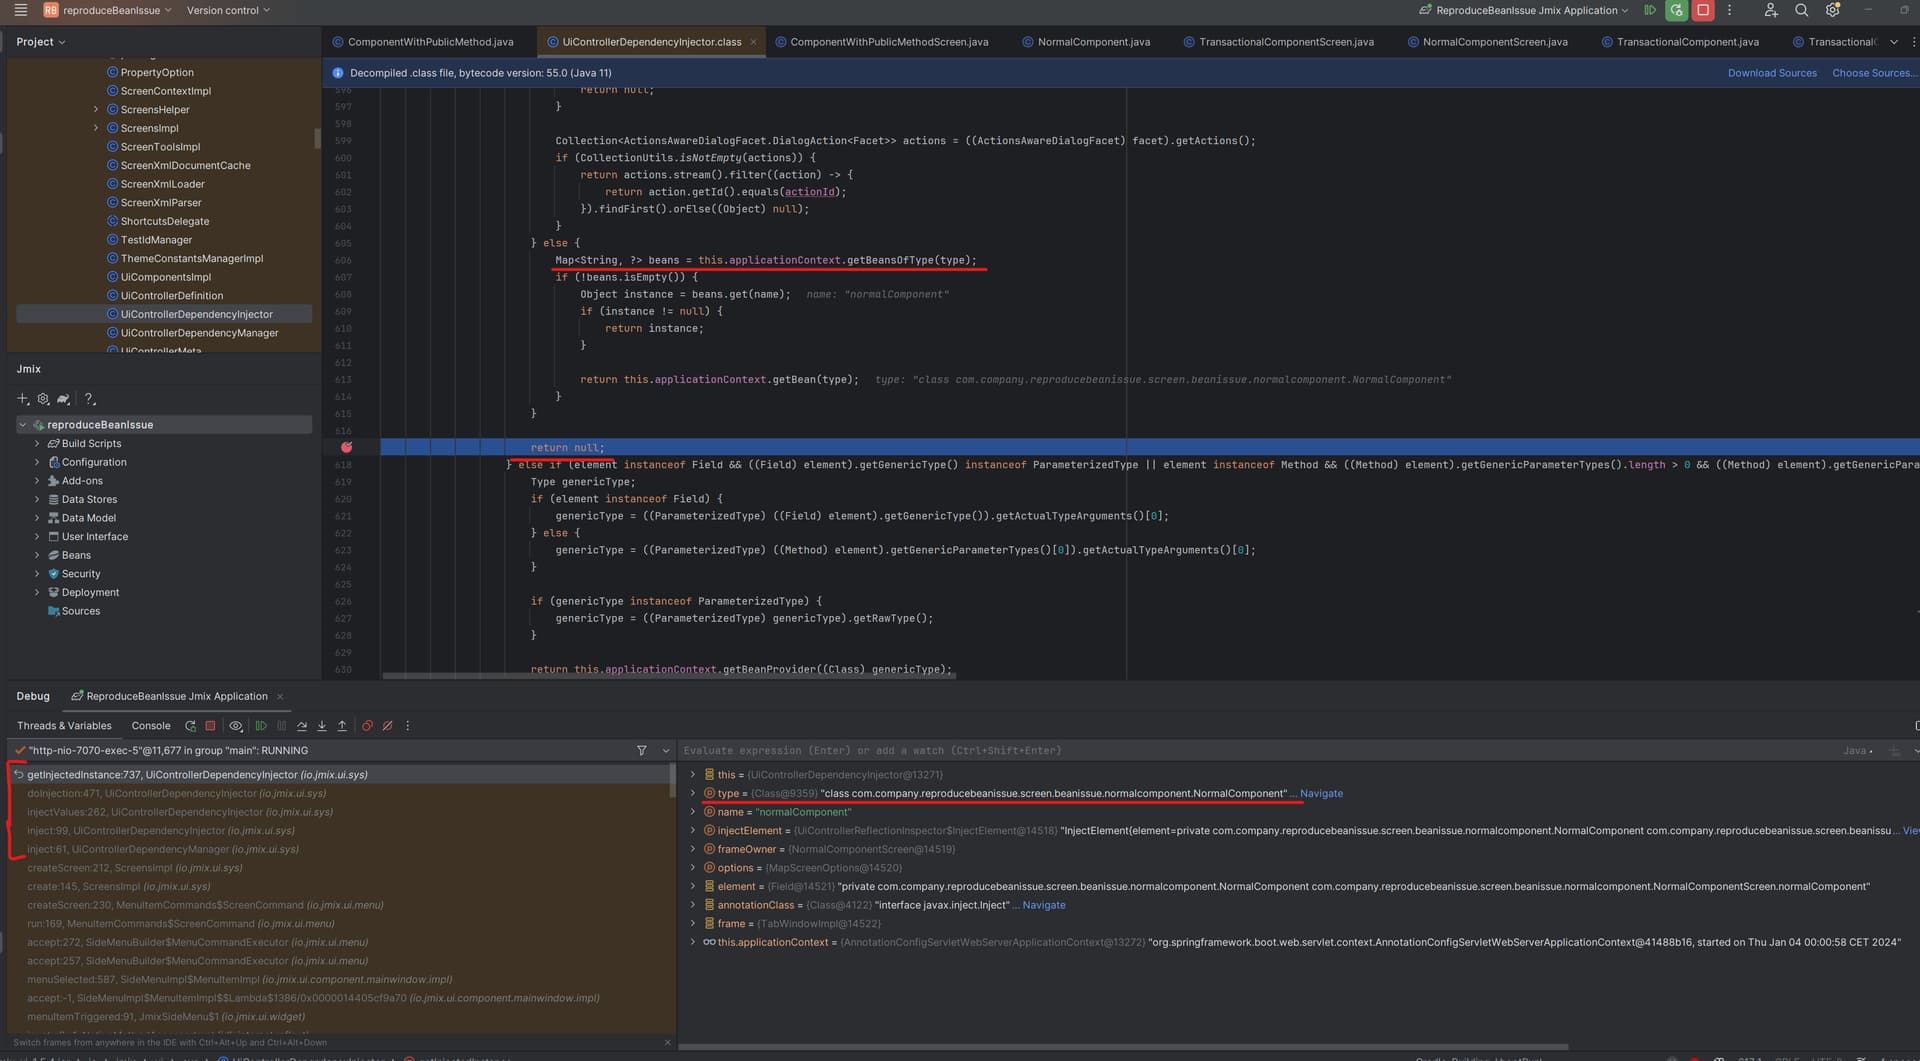The image size is (1920, 1061).
Task: Click Navigate link beside annotationClass variable
Action: click(1044, 905)
